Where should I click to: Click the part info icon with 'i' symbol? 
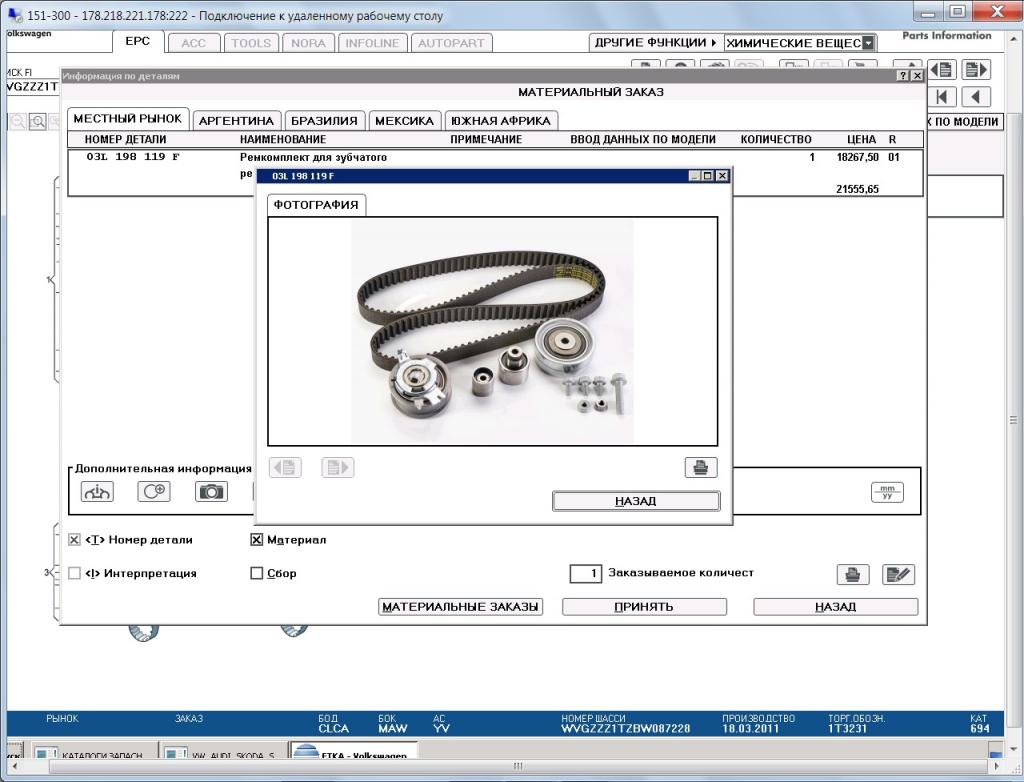(97, 491)
